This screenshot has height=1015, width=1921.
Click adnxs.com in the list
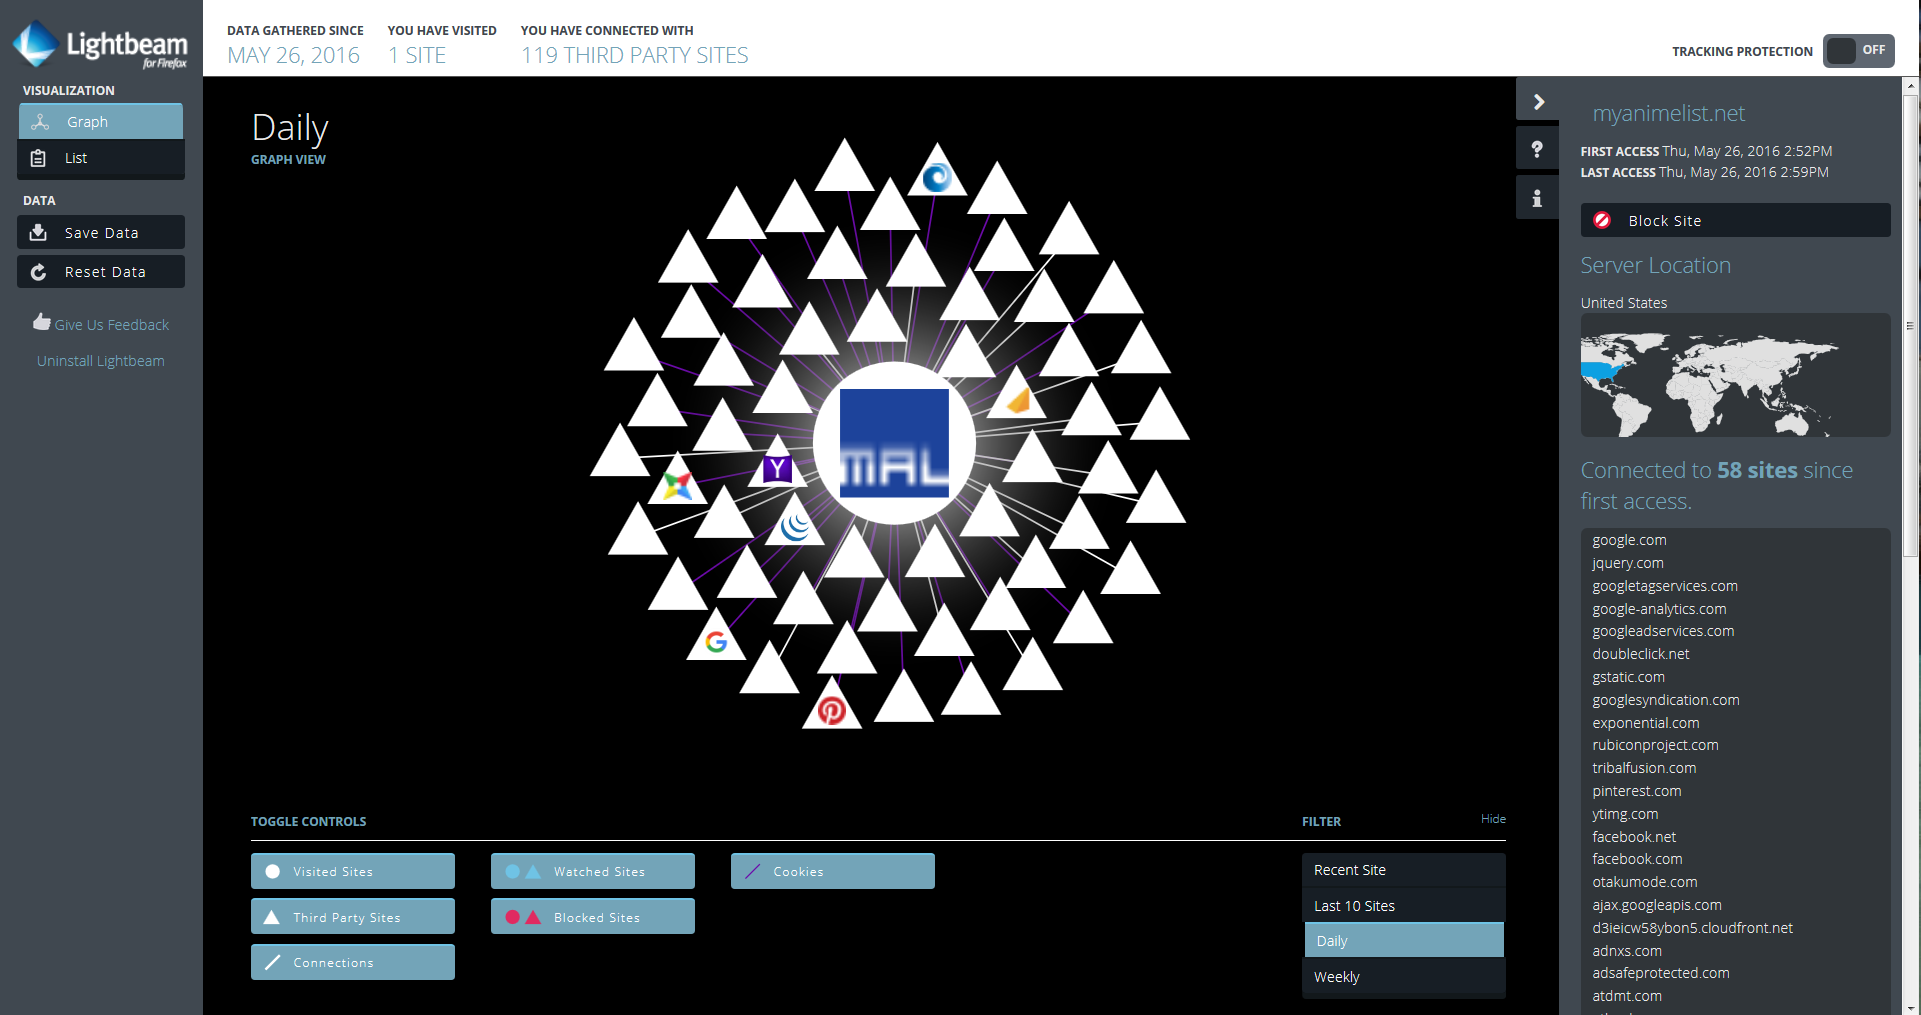[x=1627, y=951]
